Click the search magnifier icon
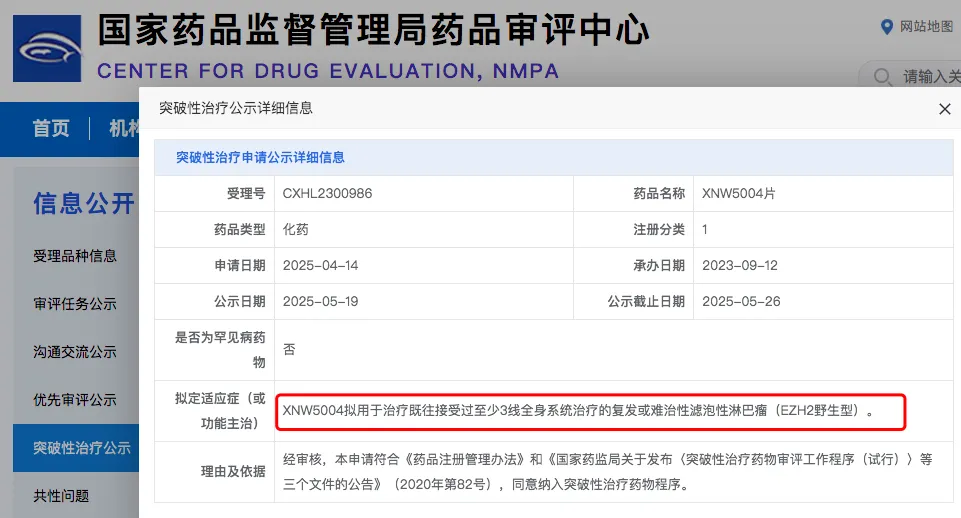The image size is (961, 518). (x=882, y=77)
